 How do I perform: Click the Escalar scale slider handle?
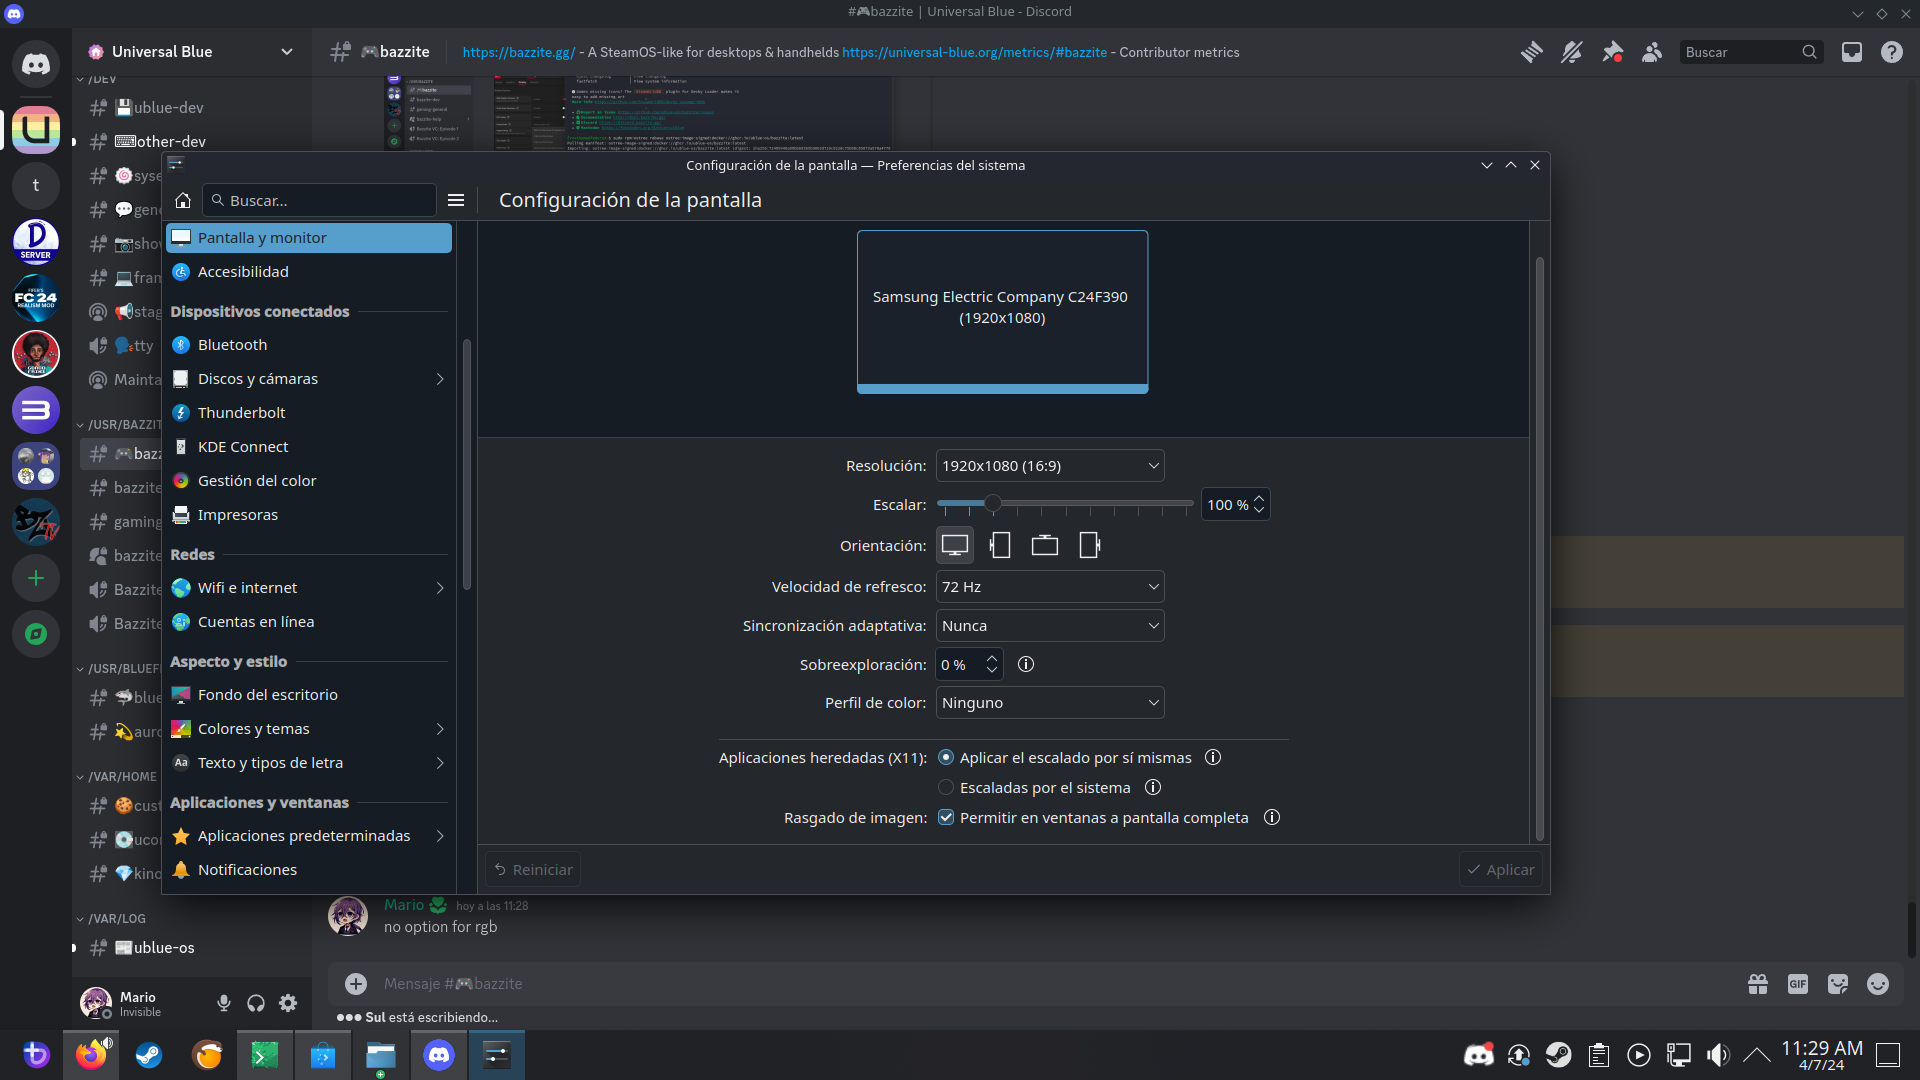[992, 504]
